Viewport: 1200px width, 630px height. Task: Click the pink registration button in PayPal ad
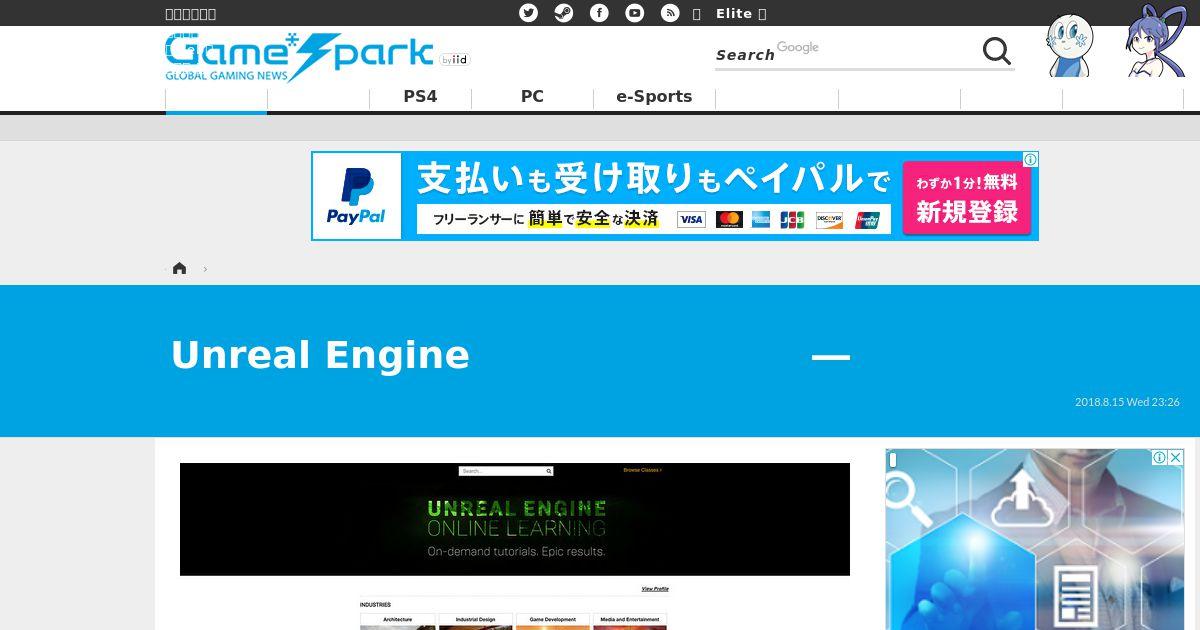[966, 198]
